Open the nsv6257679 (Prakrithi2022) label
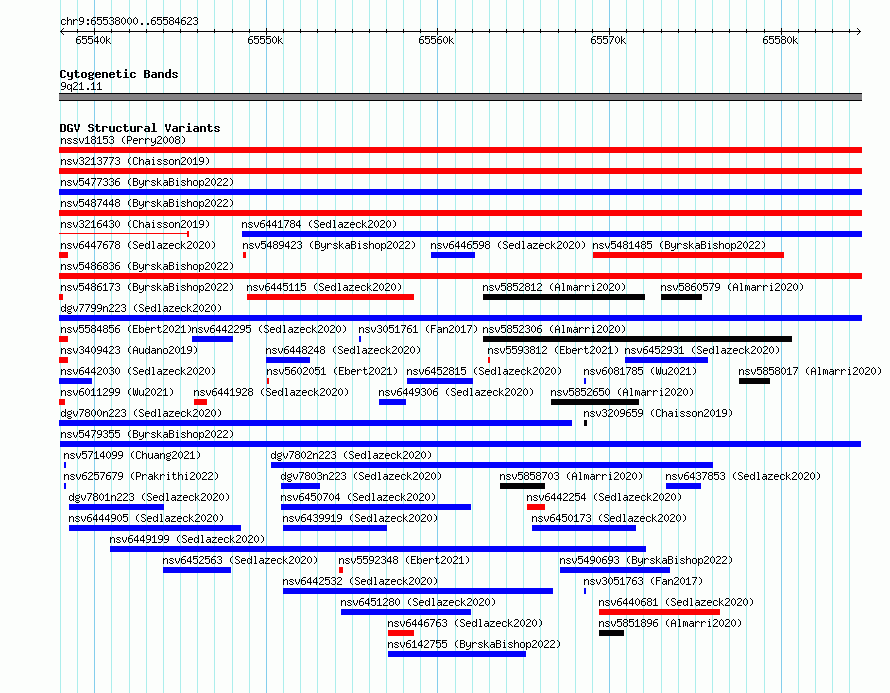 pos(141,476)
